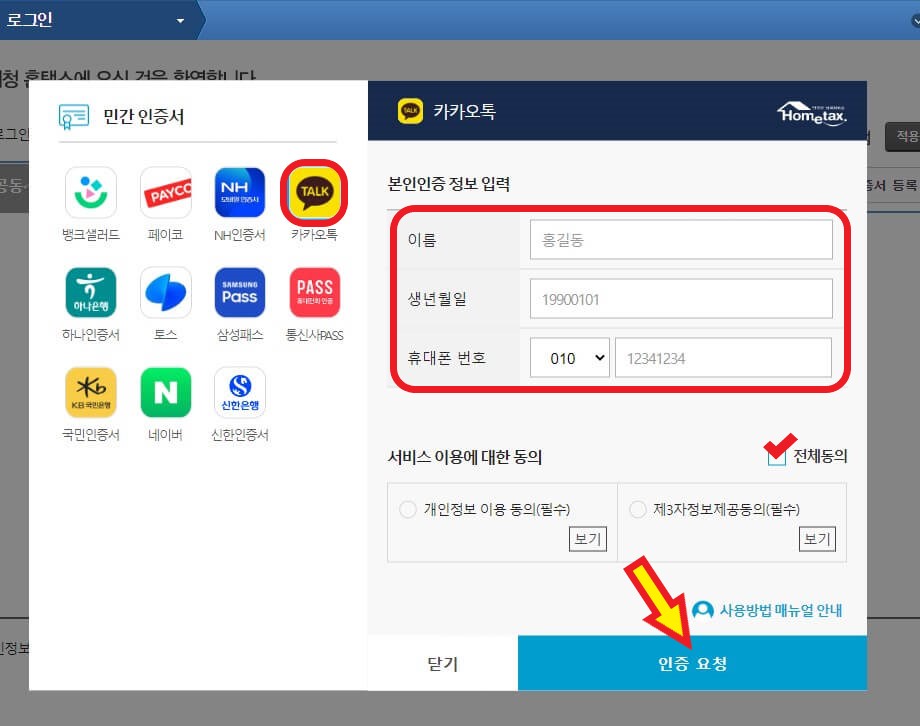Image resolution: width=920 pixels, height=726 pixels.
Task: Select the 하나인증서 bank icon
Action: pyautogui.click(x=91, y=292)
